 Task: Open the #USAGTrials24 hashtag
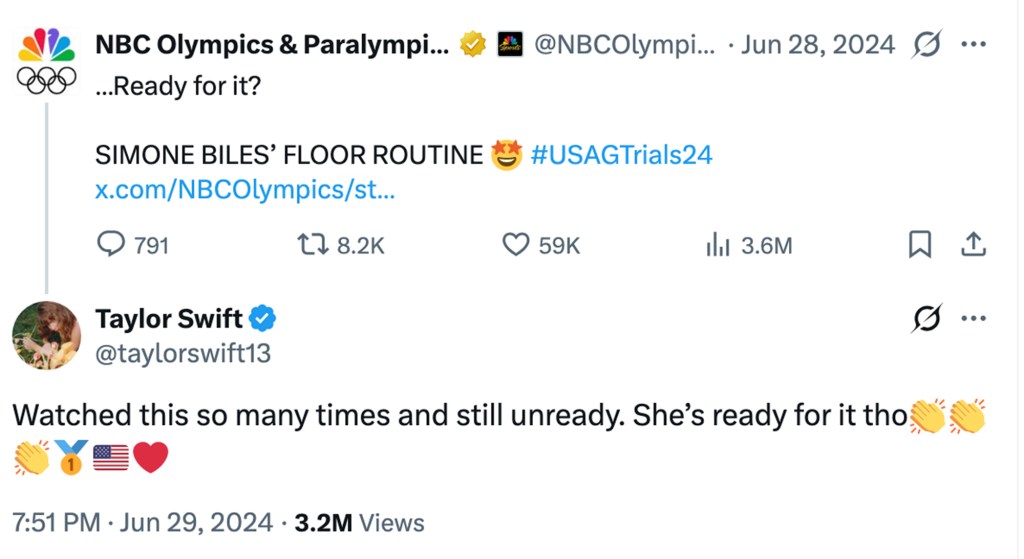tap(621, 155)
